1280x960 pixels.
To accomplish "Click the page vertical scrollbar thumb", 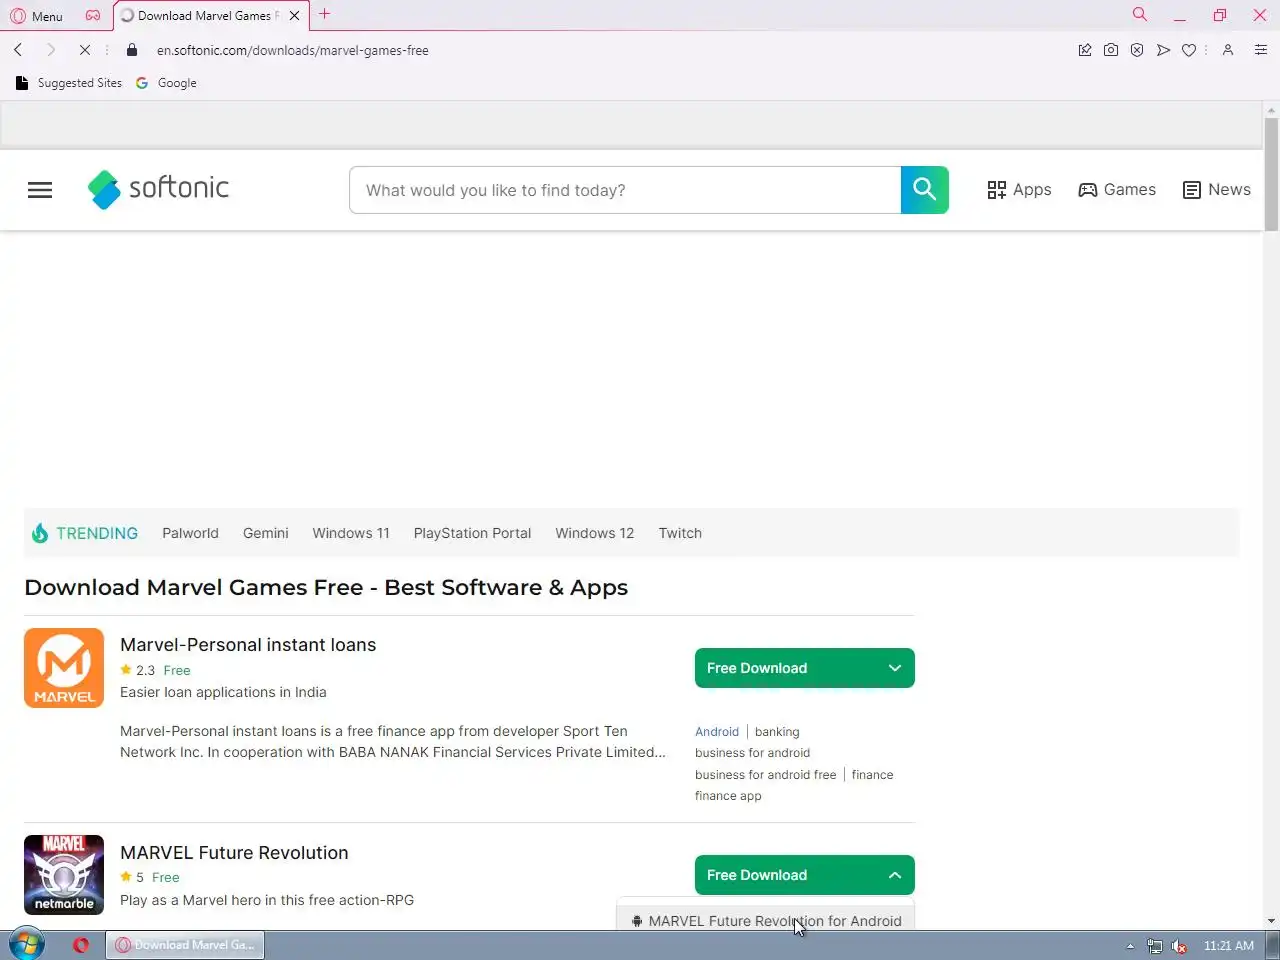I will click(1271, 175).
